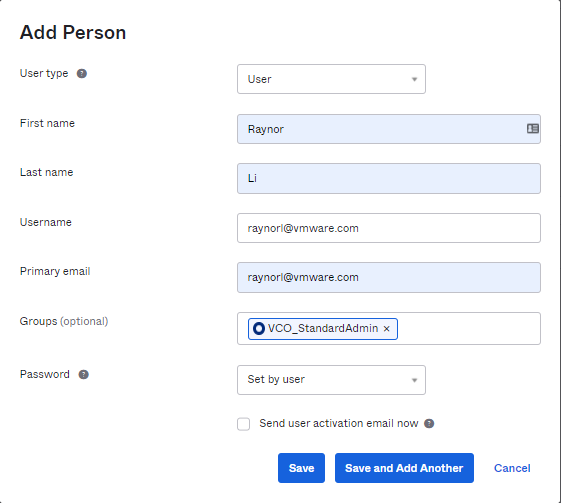Screen dimensions: 561x503
Task: Click the Send user activation email label
Action: pos(338,424)
